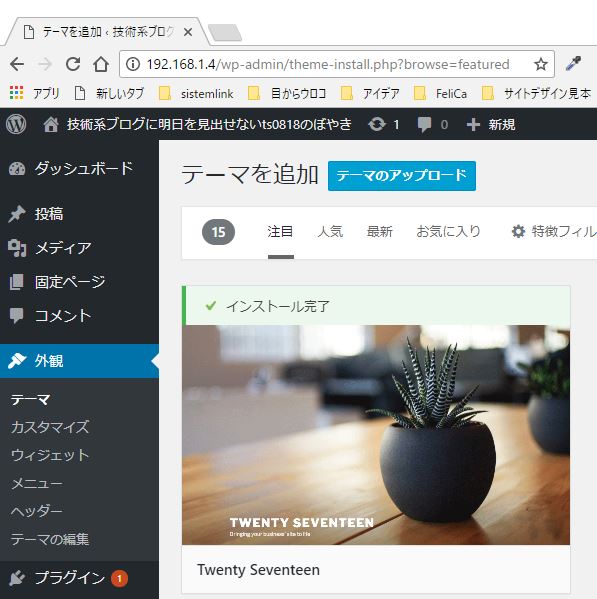Viewport: 597px width, 599px height.
Task: Click the テーマのアップロード button
Action: pyautogui.click(x=402, y=176)
